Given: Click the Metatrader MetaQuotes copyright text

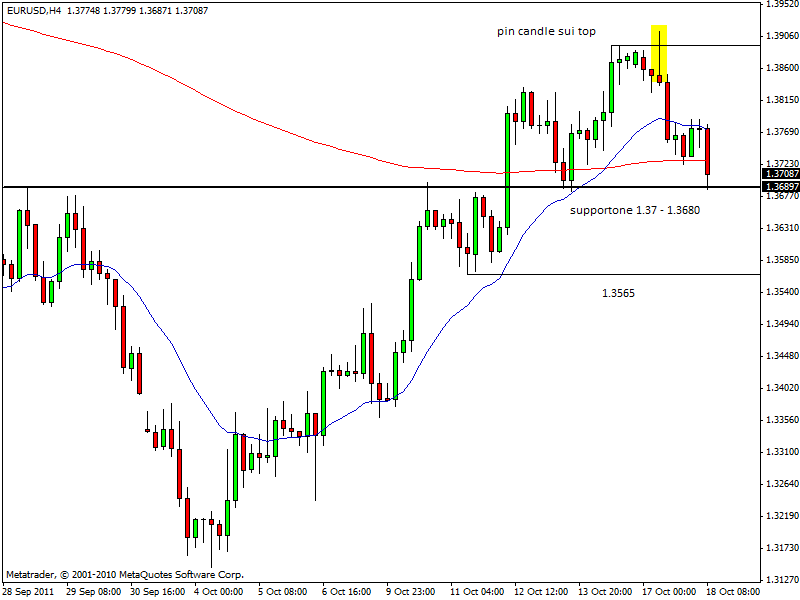Looking at the screenshot, I should 124,575.
